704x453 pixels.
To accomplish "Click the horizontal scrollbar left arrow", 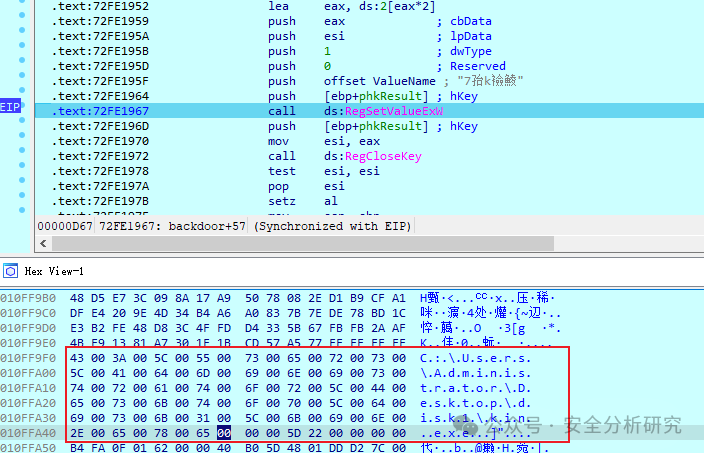I will [x=43, y=243].
